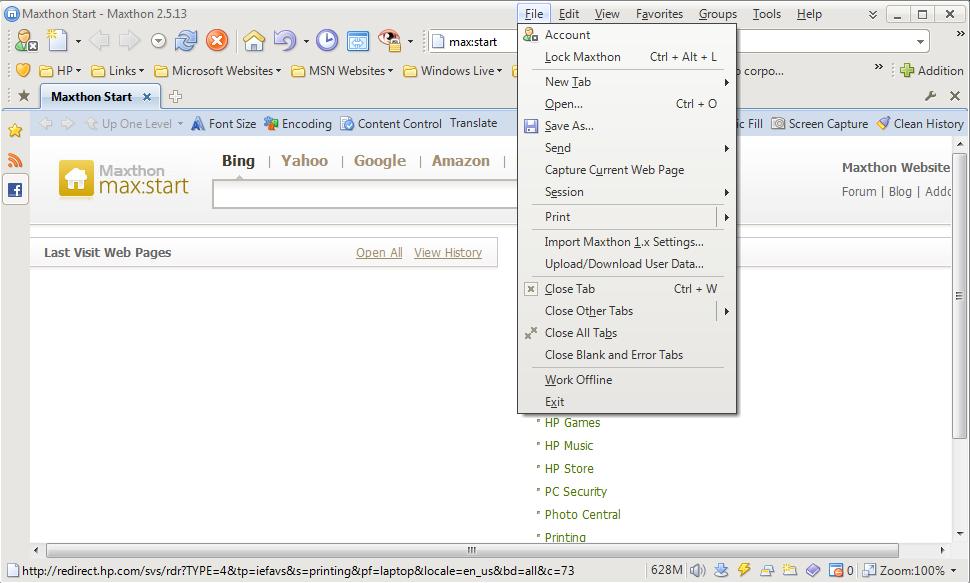Open the Favorites menu in the menu bar

point(659,14)
